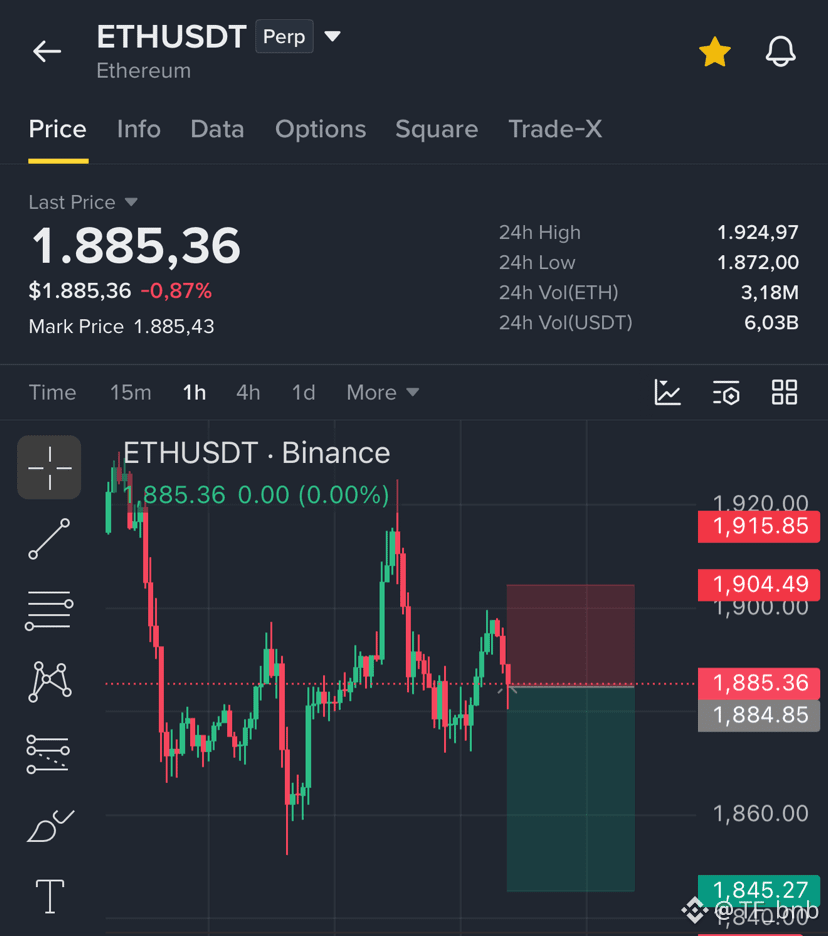Viewport: 828px width, 936px height.
Task: Open the chart layout grid icon
Action: pos(784,393)
